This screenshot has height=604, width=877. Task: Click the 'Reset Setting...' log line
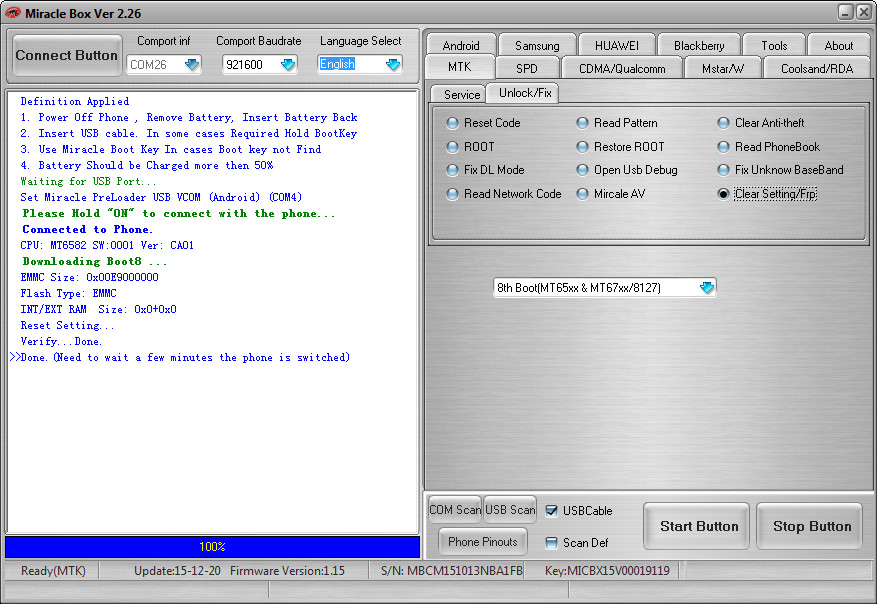click(x=67, y=325)
